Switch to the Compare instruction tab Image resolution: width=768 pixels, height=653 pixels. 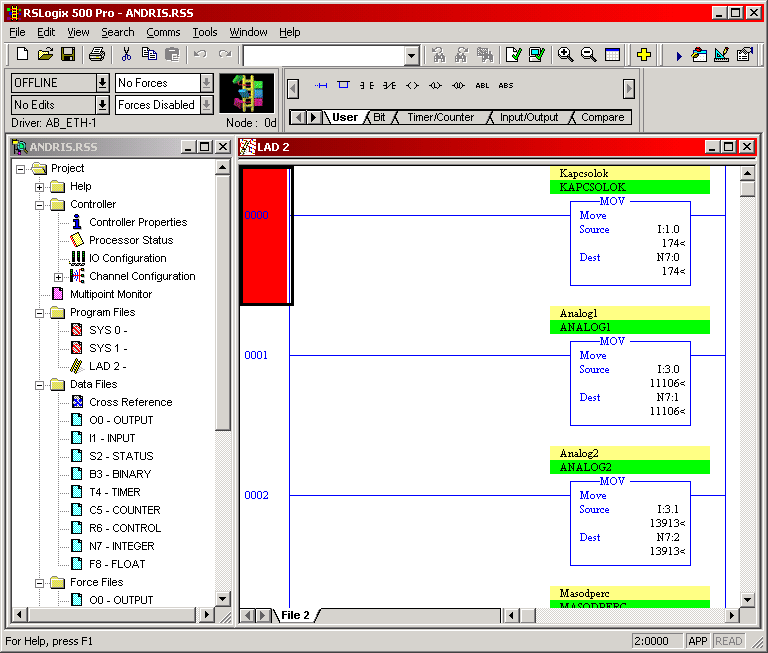tap(602, 117)
